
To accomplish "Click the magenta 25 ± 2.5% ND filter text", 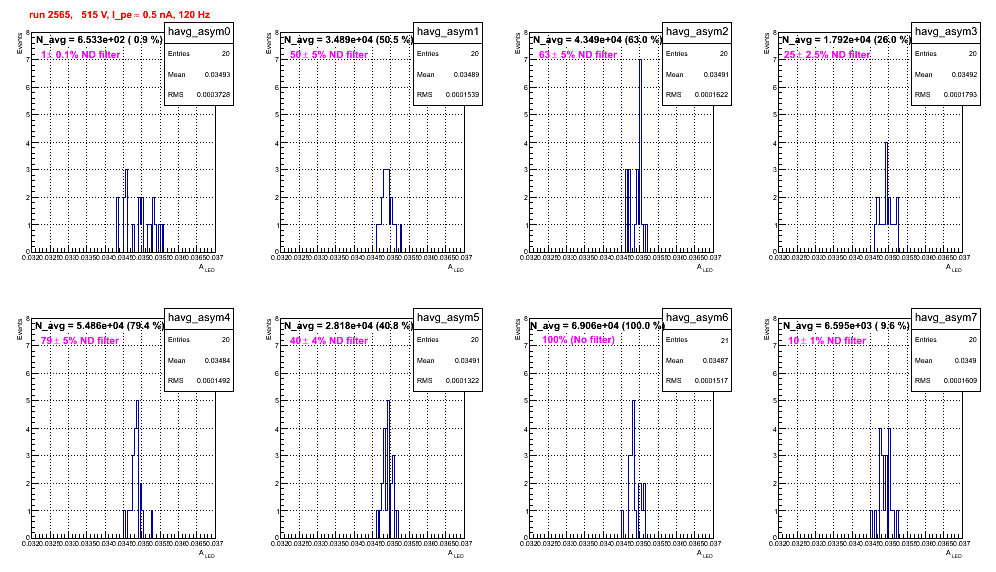I will [827, 55].
